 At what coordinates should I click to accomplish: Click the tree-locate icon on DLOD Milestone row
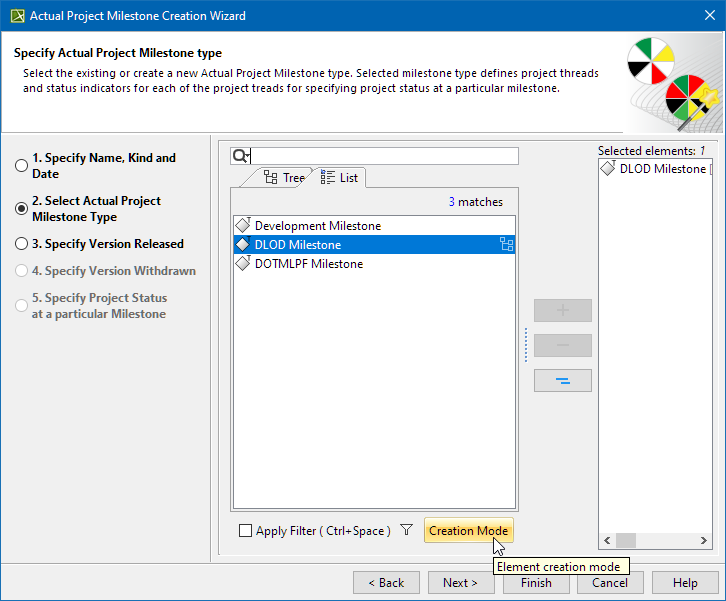point(507,244)
